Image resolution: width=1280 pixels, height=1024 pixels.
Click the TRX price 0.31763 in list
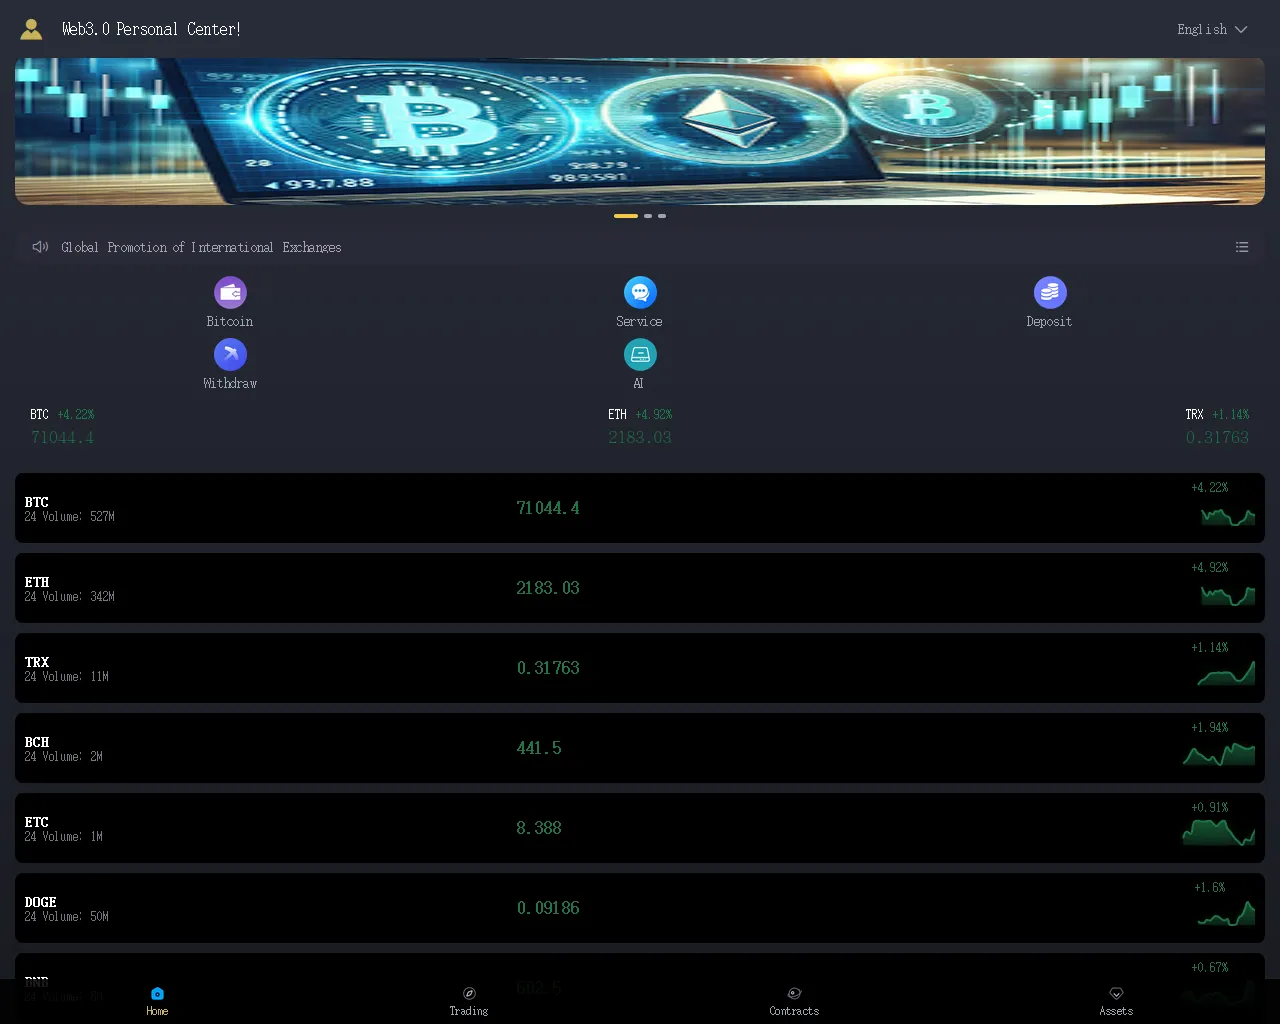[x=548, y=668]
